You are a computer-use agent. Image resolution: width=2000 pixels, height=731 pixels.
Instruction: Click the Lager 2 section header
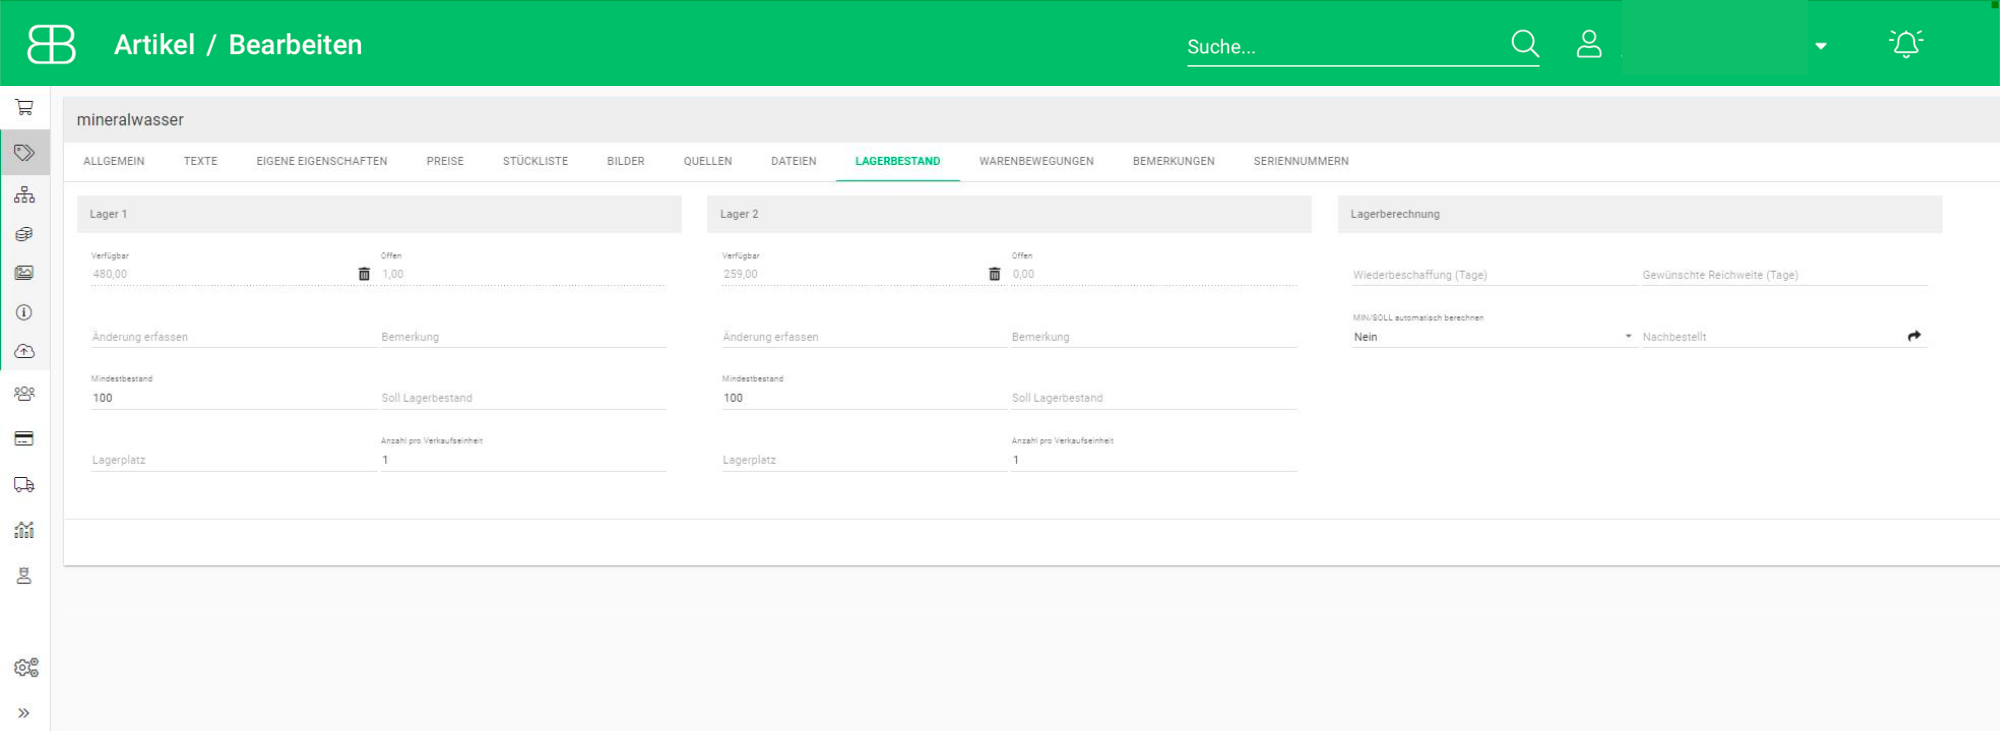(x=1009, y=214)
